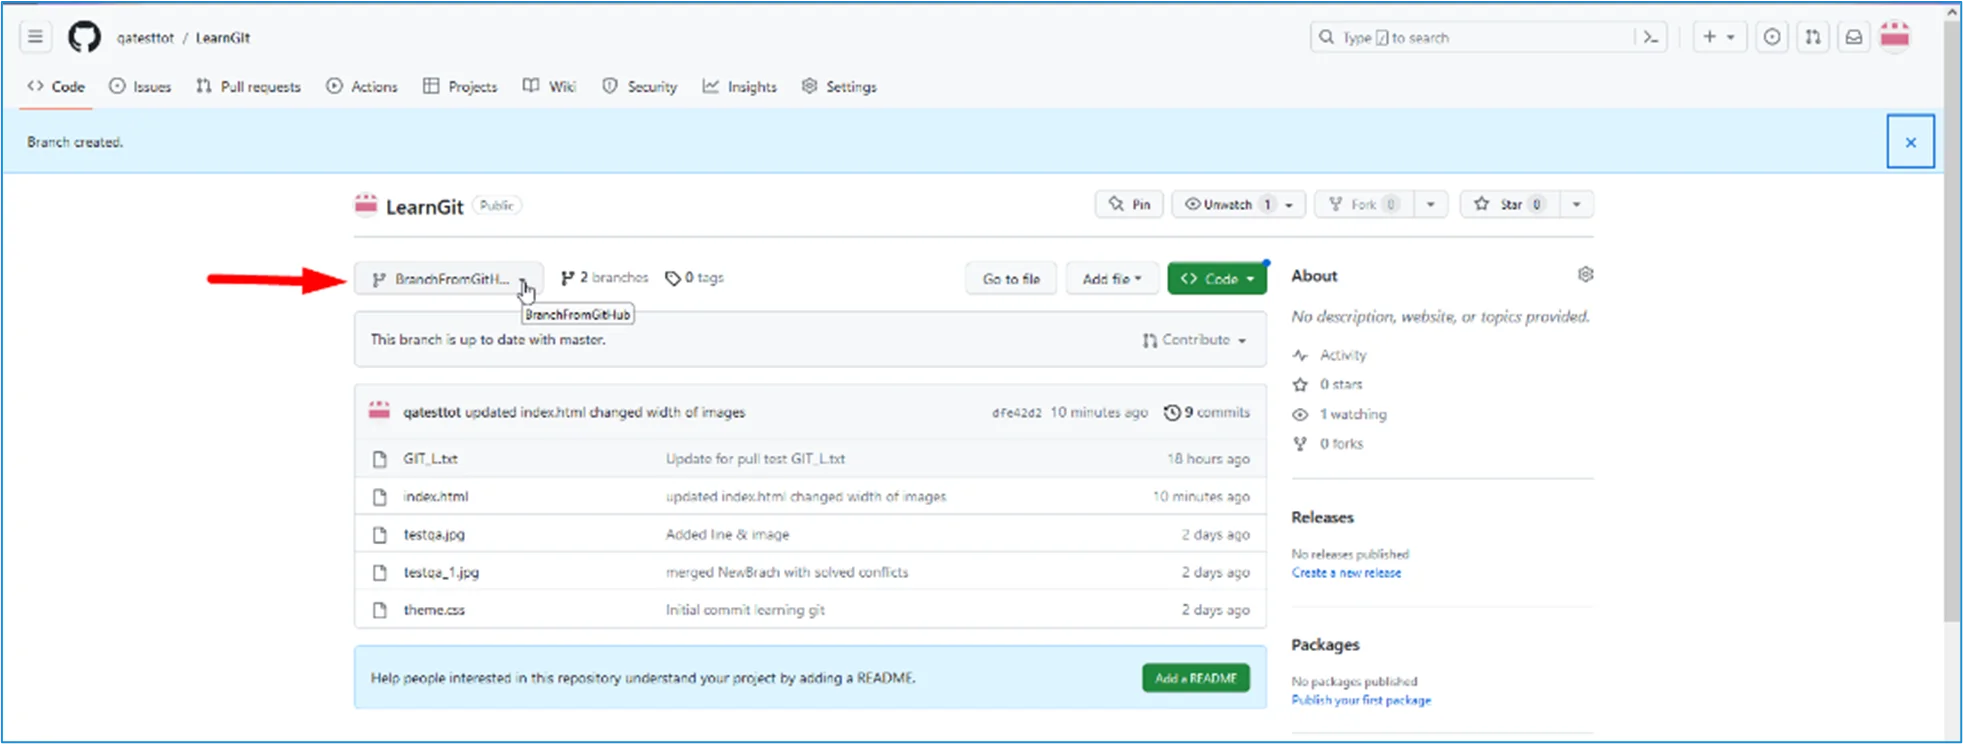Open the hamburger navigation menu
The width and height of the screenshot is (1963, 744).
pyautogui.click(x=35, y=37)
